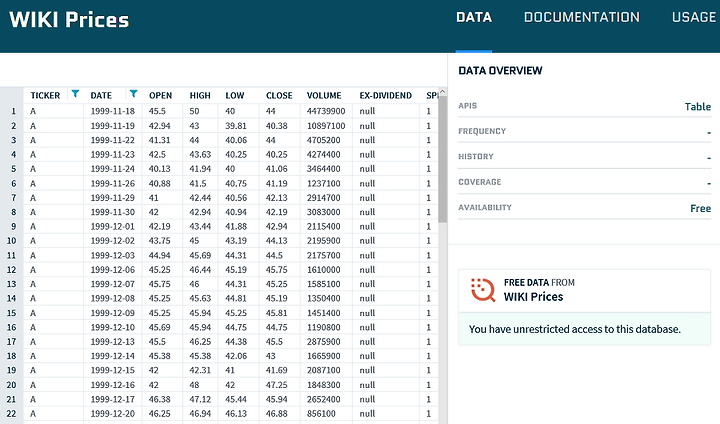
Task: Click the unrestricted access notice text
Action: 575,329
